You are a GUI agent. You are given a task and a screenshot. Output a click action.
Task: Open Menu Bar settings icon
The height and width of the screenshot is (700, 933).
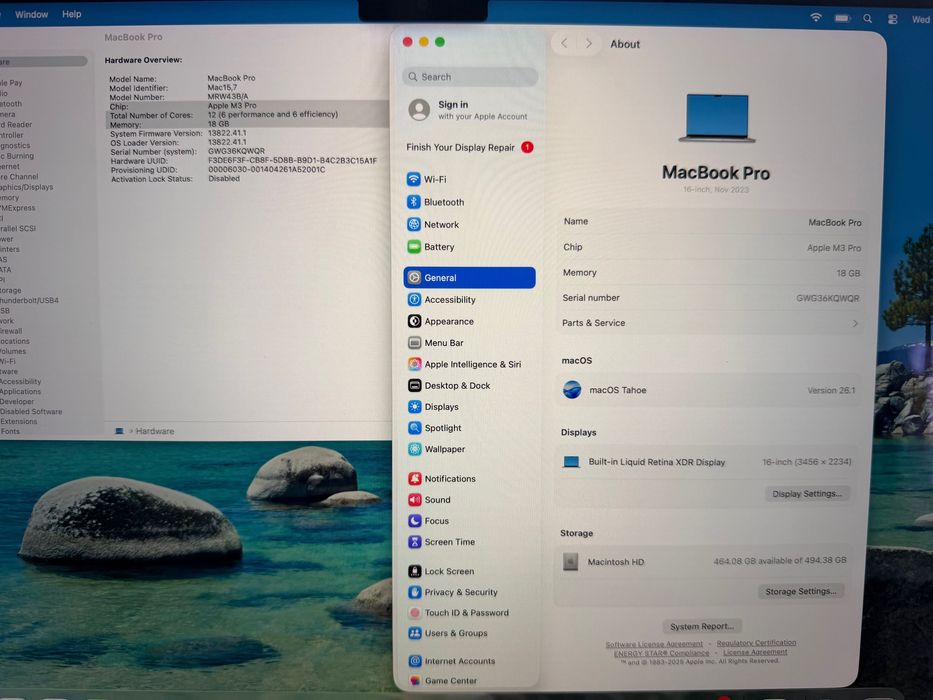(x=414, y=342)
